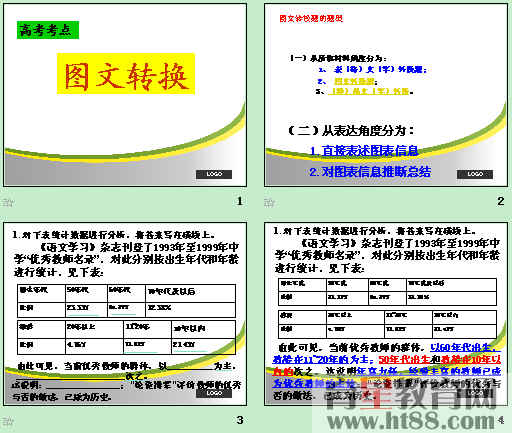The width and height of the screenshot is (512, 433).
Task: Click the www.ht88.com watermark
Action: click(410, 421)
